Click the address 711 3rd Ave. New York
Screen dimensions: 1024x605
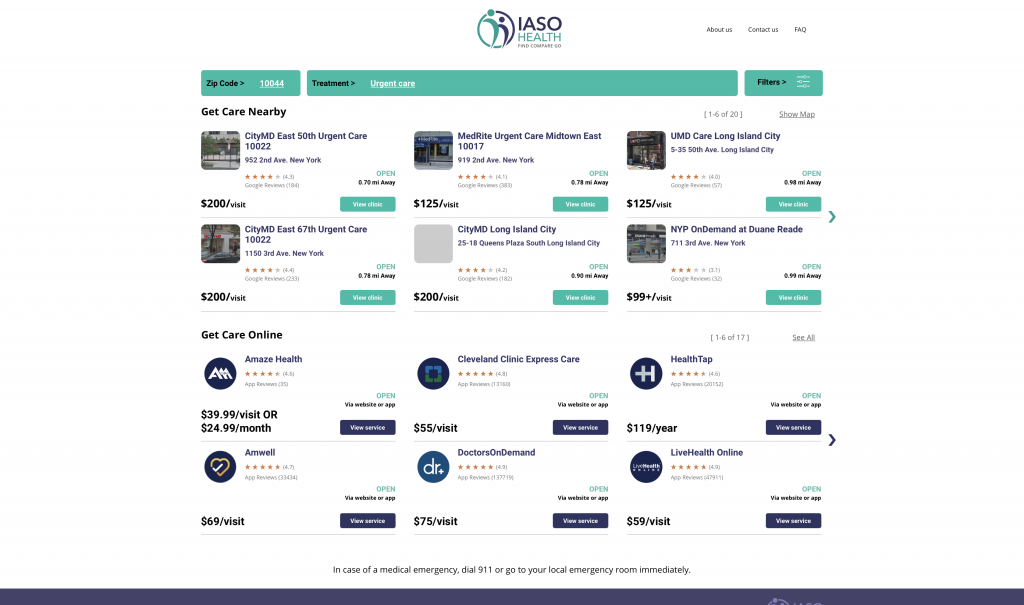[707, 243]
